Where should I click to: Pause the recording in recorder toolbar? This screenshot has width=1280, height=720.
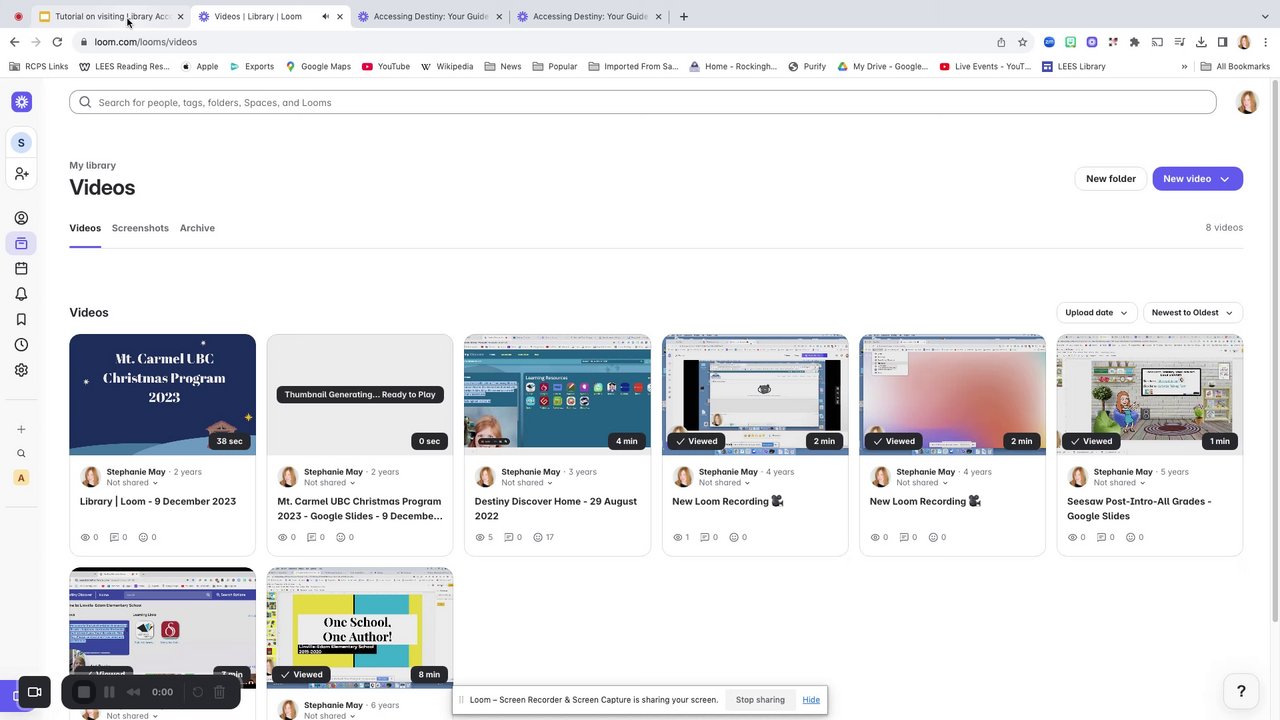pyautogui.click(x=109, y=692)
